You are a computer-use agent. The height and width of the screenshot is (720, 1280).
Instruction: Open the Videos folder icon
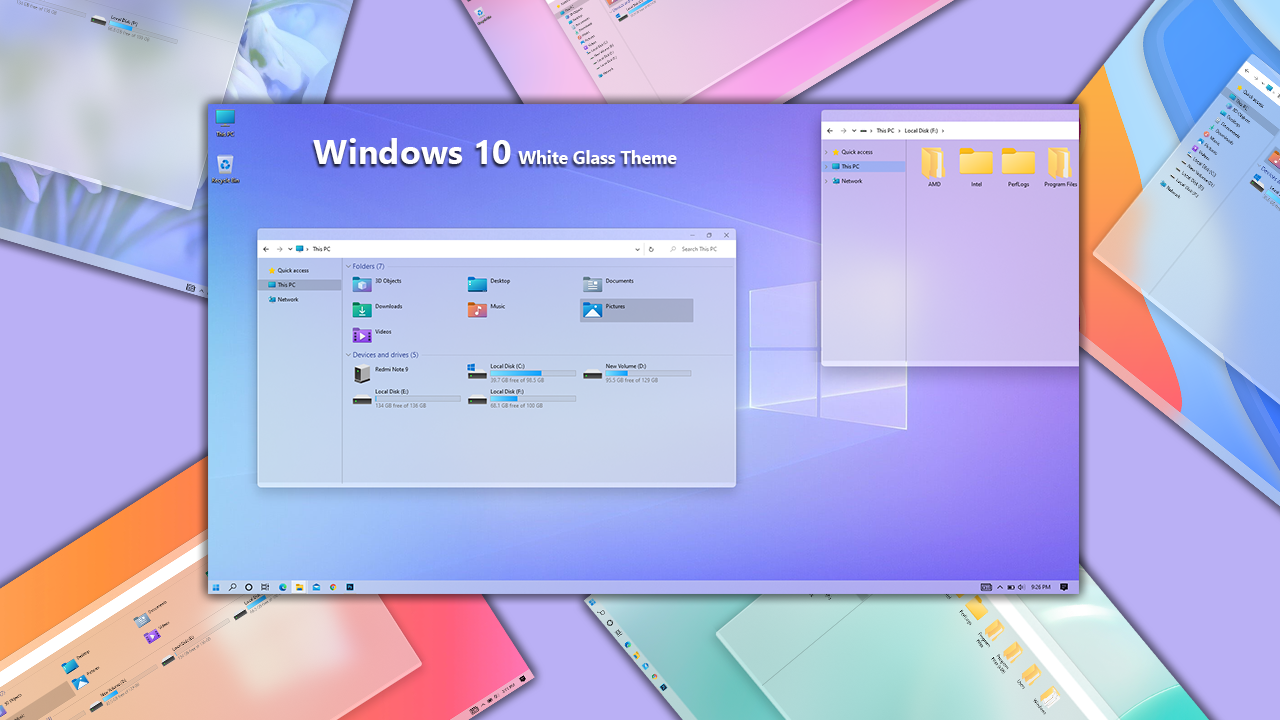pyautogui.click(x=362, y=335)
